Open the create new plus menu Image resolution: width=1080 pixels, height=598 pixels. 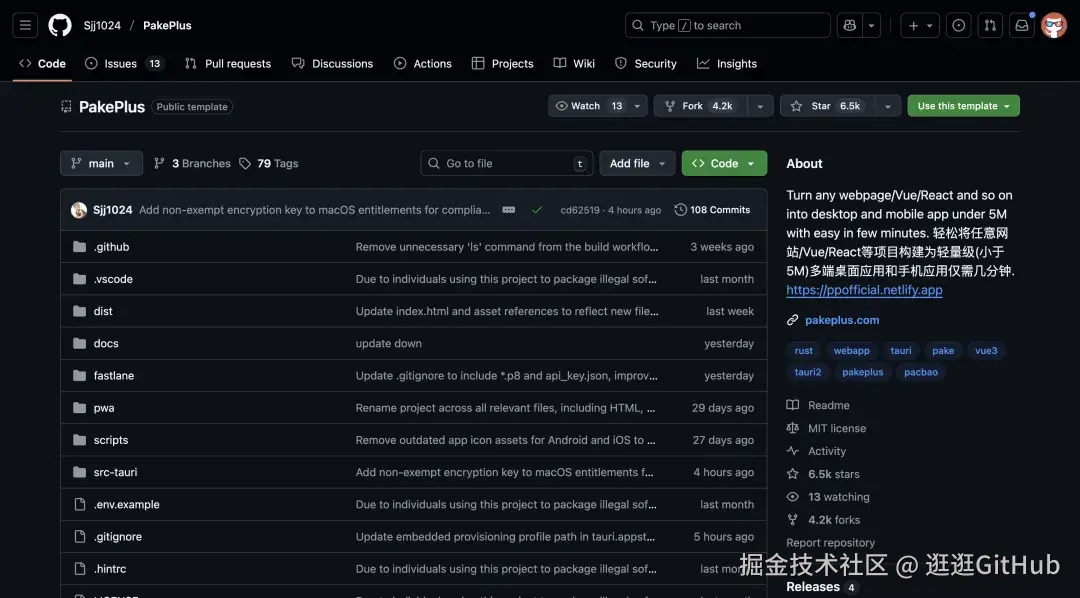[x=920, y=25]
